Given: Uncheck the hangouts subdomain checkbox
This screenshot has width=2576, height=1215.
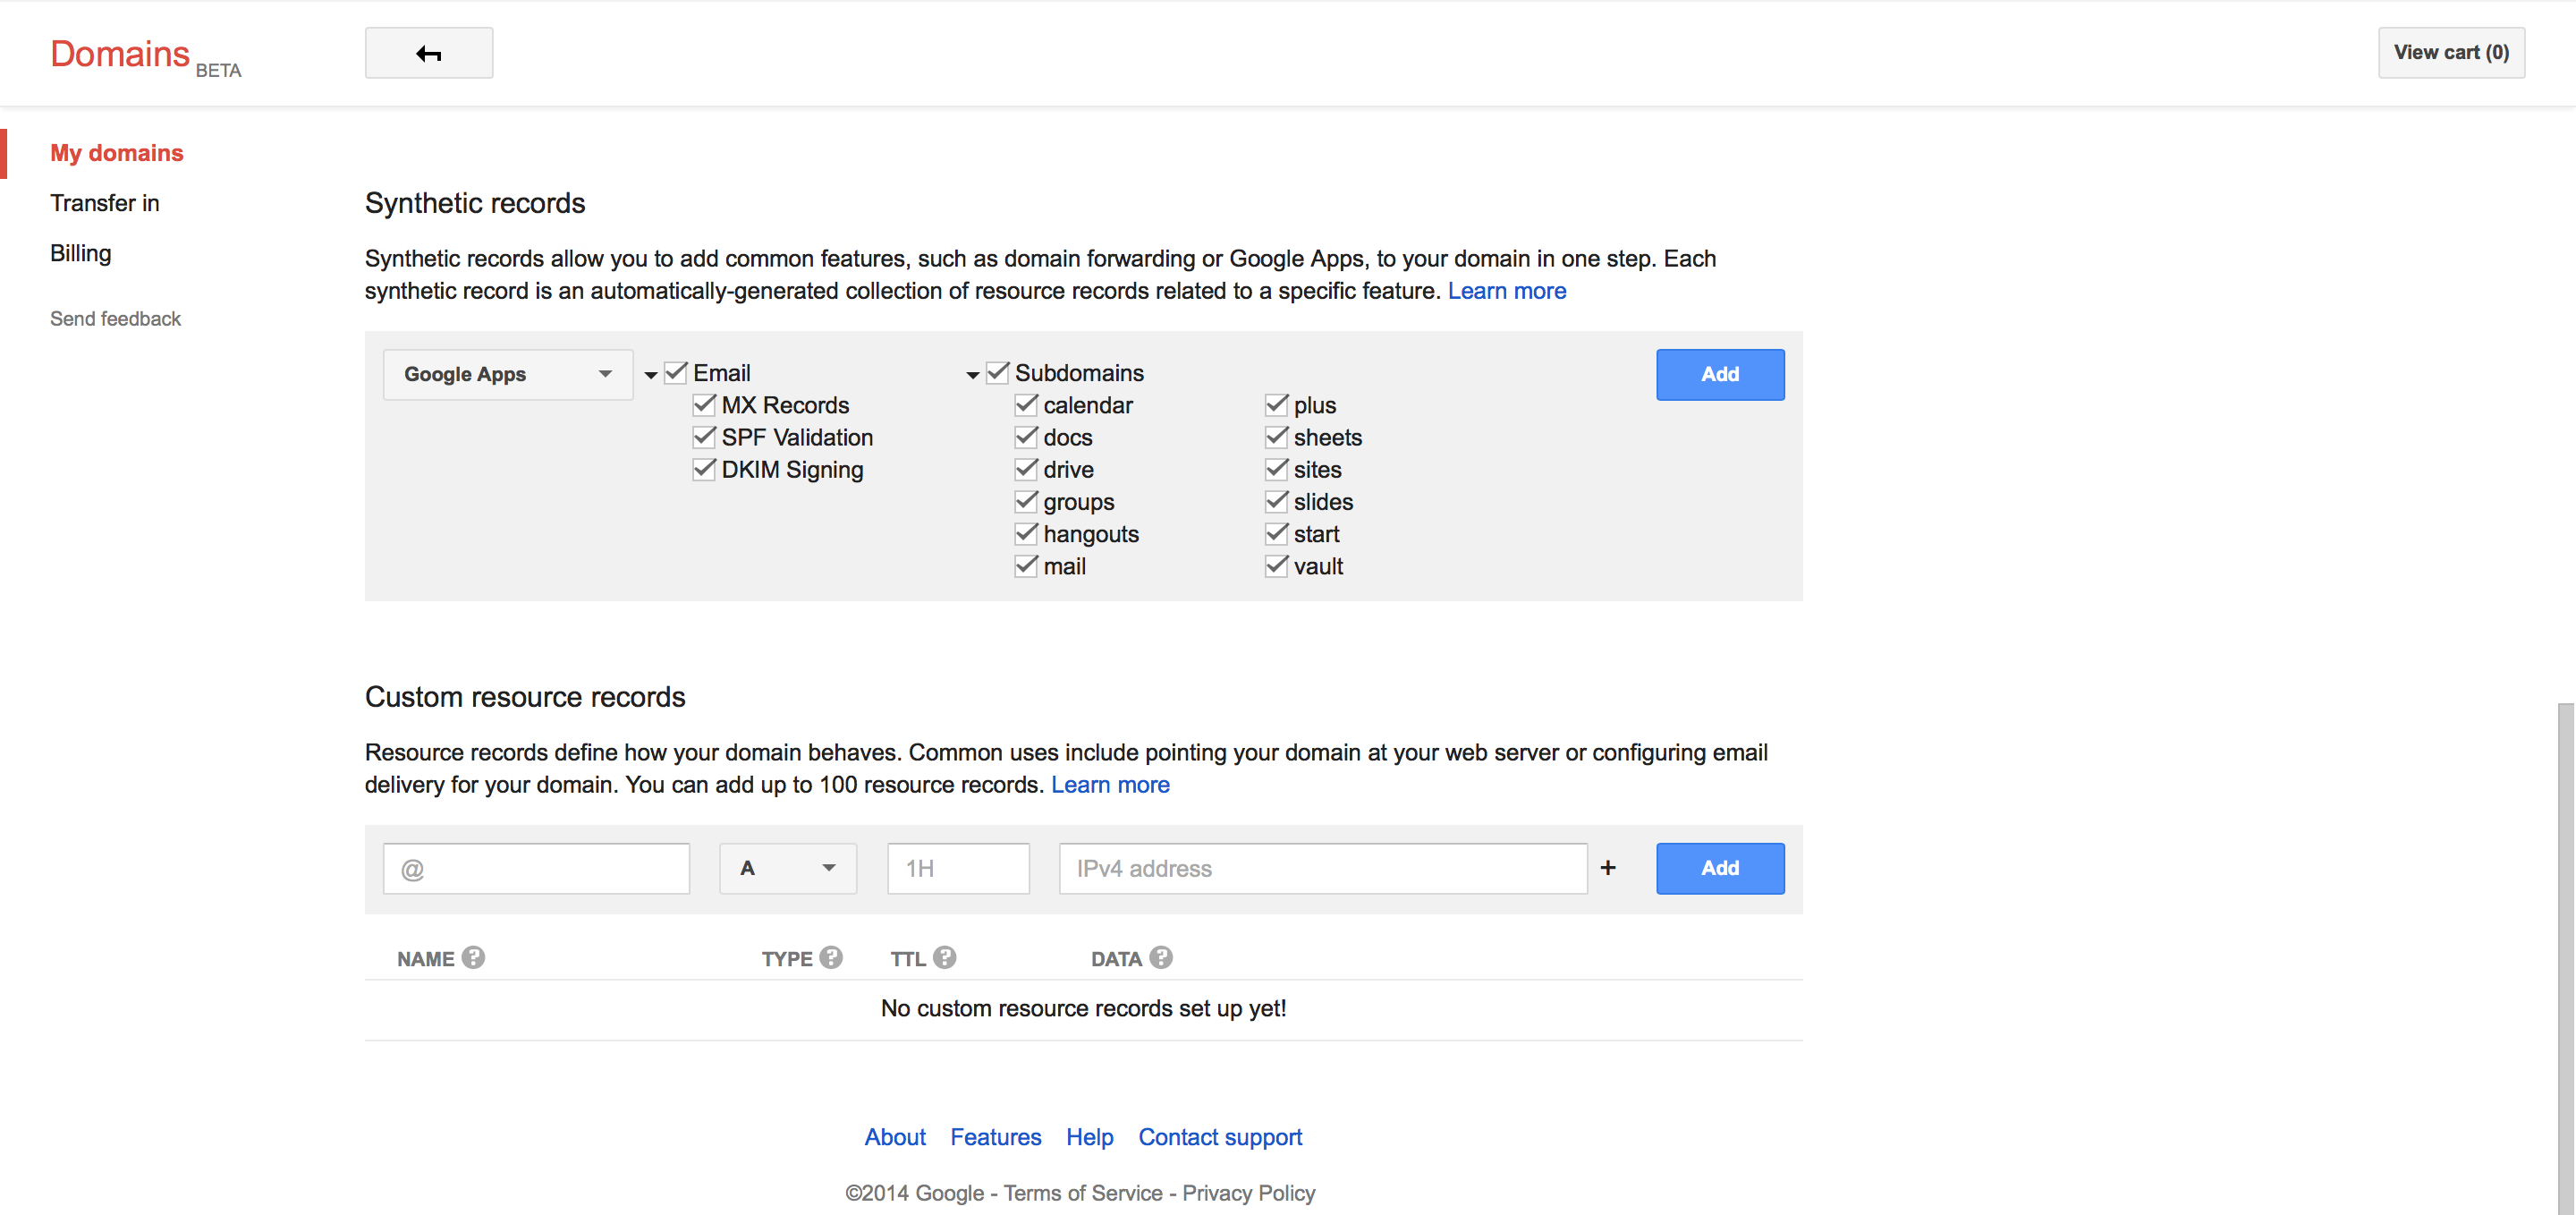Looking at the screenshot, I should [x=1026, y=534].
